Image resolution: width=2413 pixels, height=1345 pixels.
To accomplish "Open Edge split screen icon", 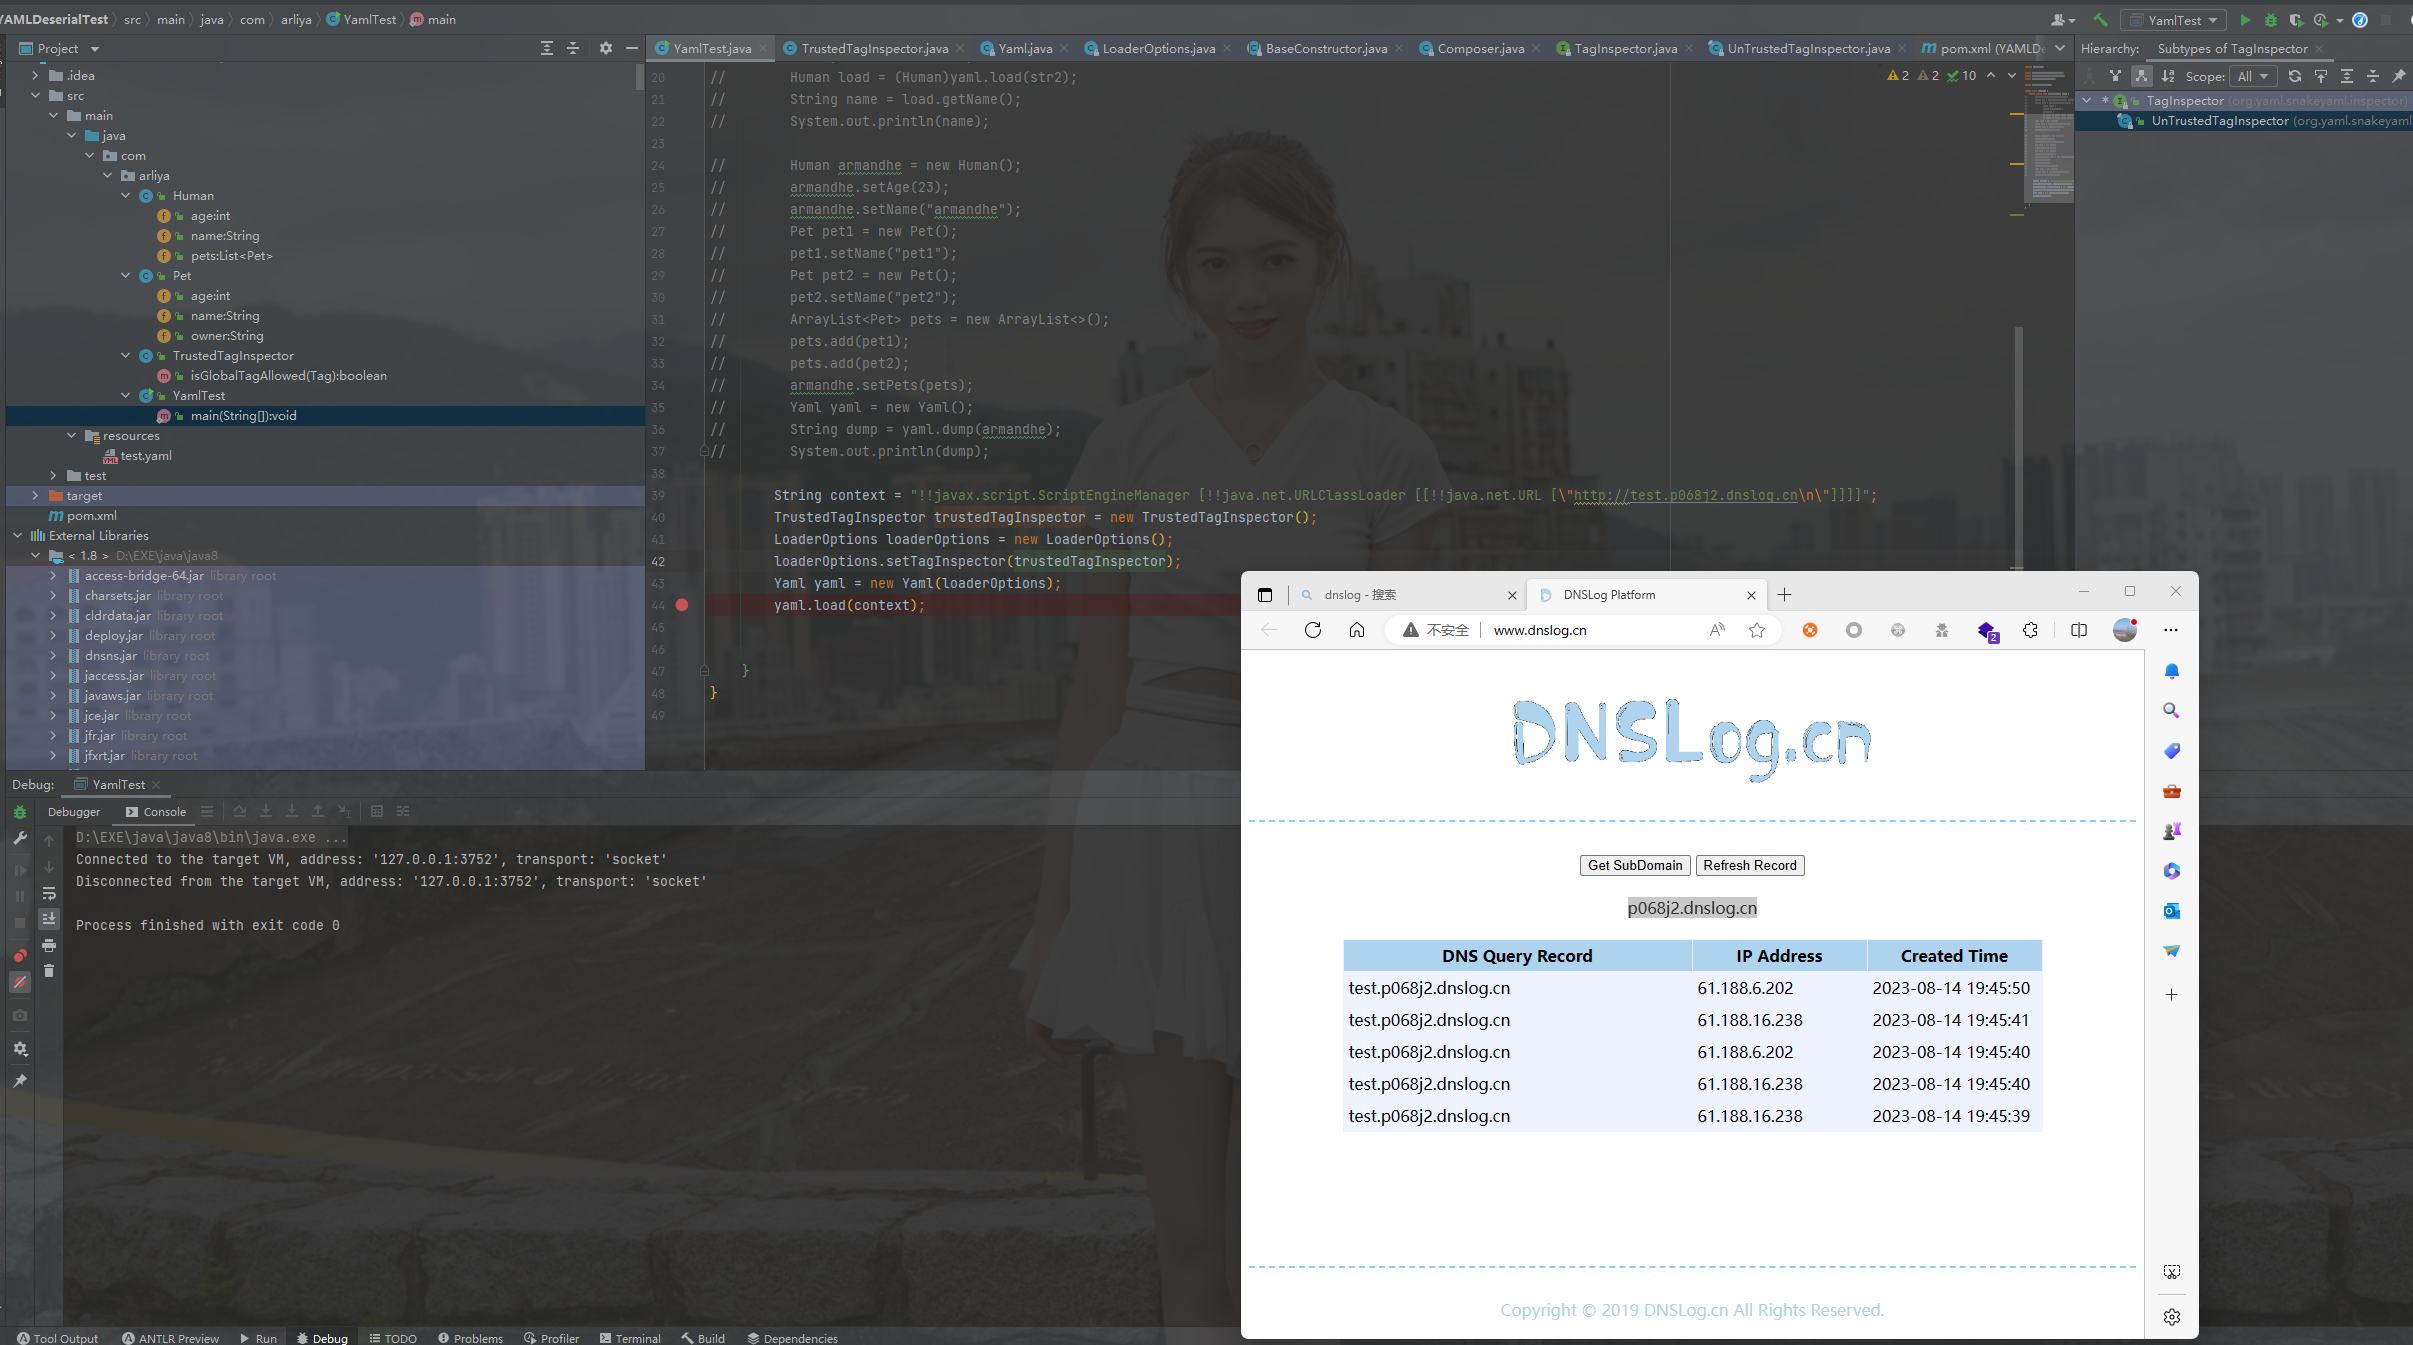I will coord(2079,630).
